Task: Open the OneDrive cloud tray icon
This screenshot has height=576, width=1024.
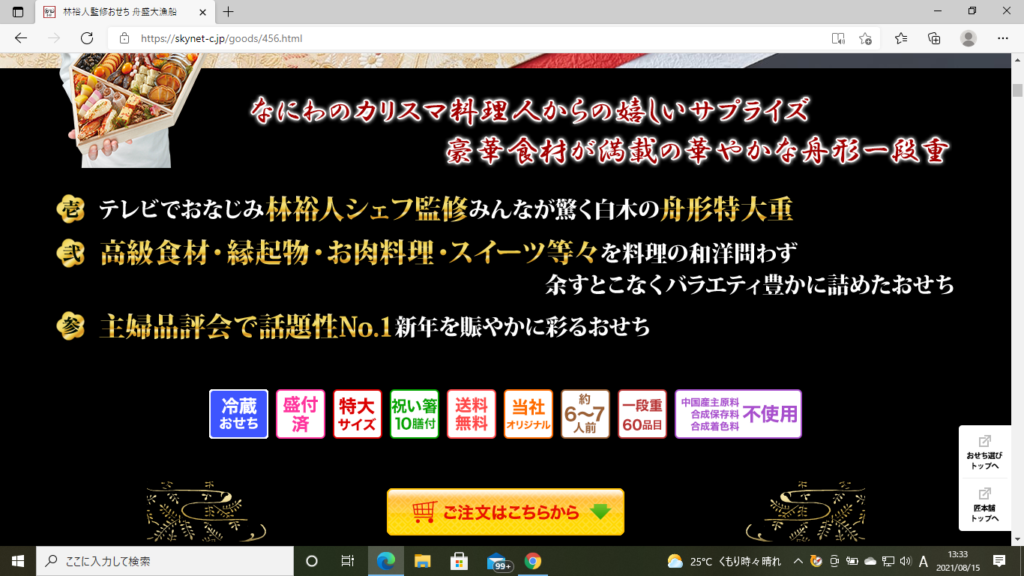Action: [x=871, y=561]
